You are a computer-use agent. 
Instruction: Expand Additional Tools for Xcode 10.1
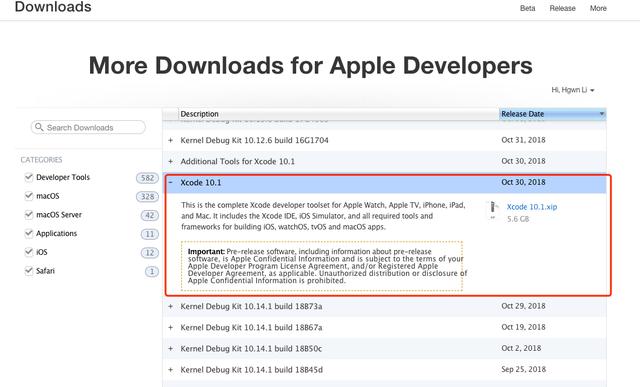[171, 162]
